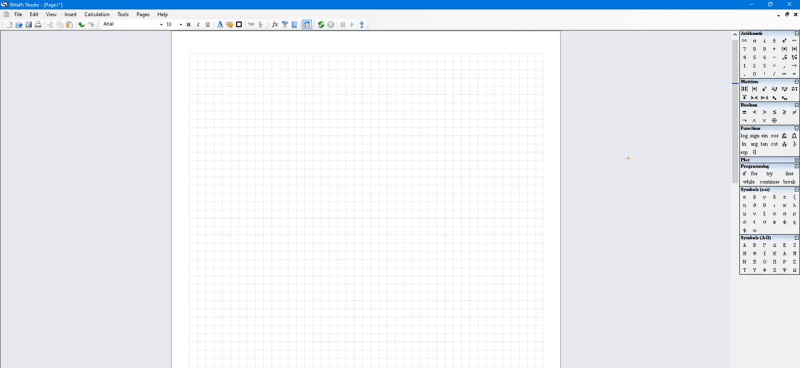Insert the cot function
Image resolution: width=800 pixels, height=368 pixels.
point(774,144)
